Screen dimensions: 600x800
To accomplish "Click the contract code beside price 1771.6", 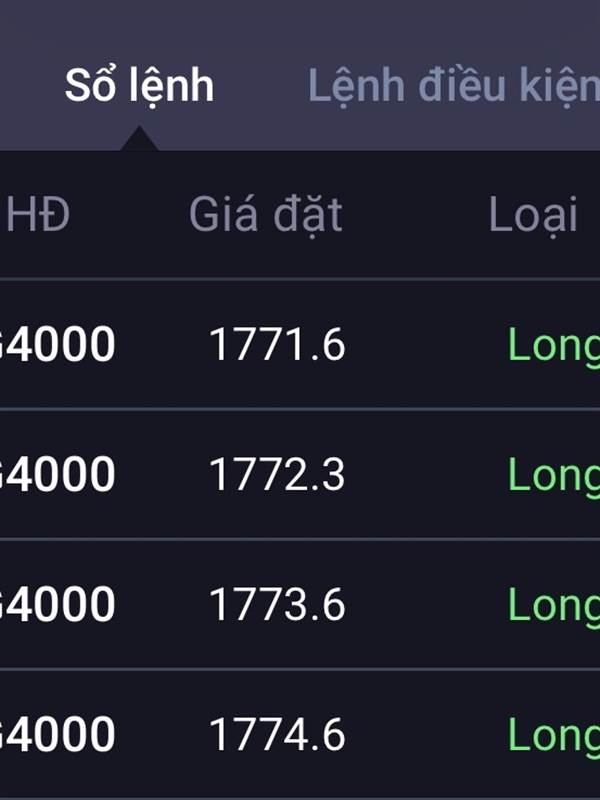I will [x=58, y=346].
